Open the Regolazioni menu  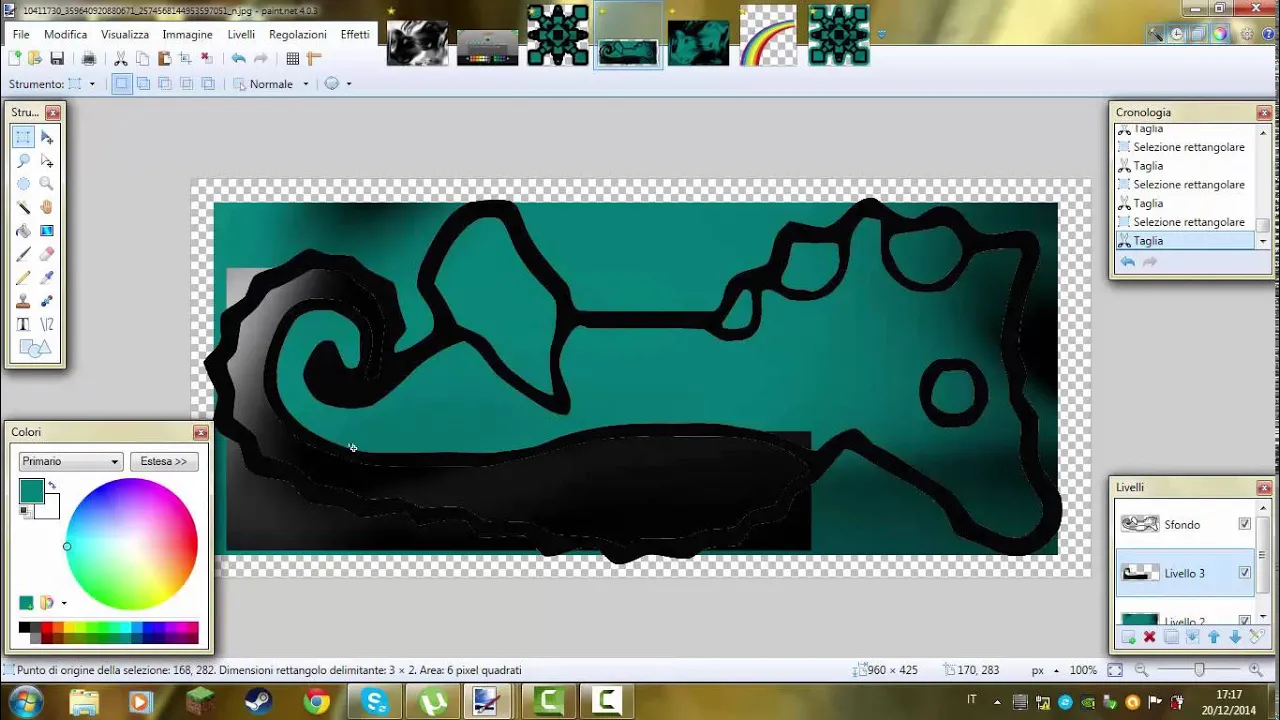298,34
